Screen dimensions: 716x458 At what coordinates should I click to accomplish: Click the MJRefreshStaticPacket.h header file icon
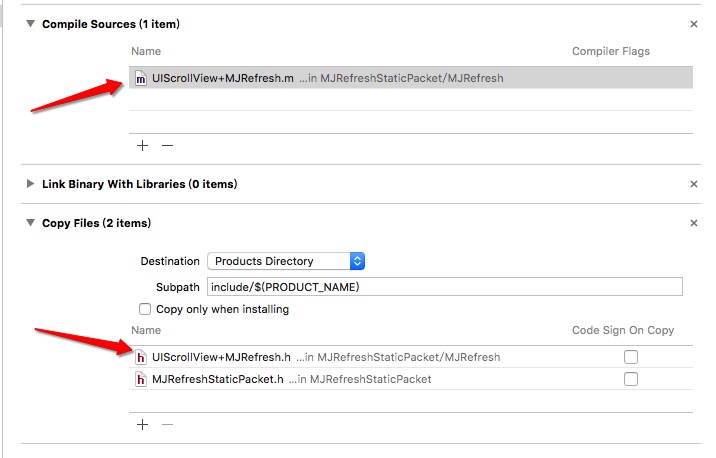141,379
